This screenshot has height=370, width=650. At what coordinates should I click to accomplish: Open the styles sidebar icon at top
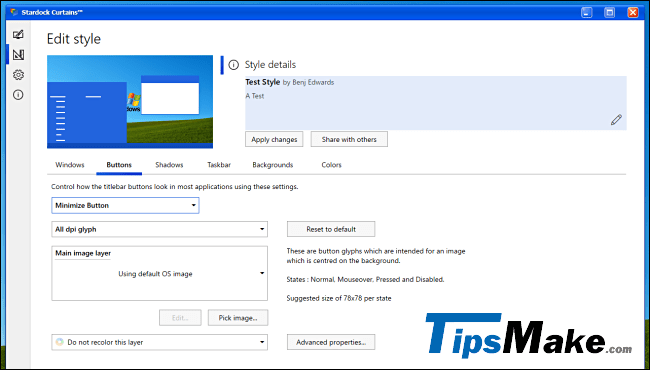18,34
